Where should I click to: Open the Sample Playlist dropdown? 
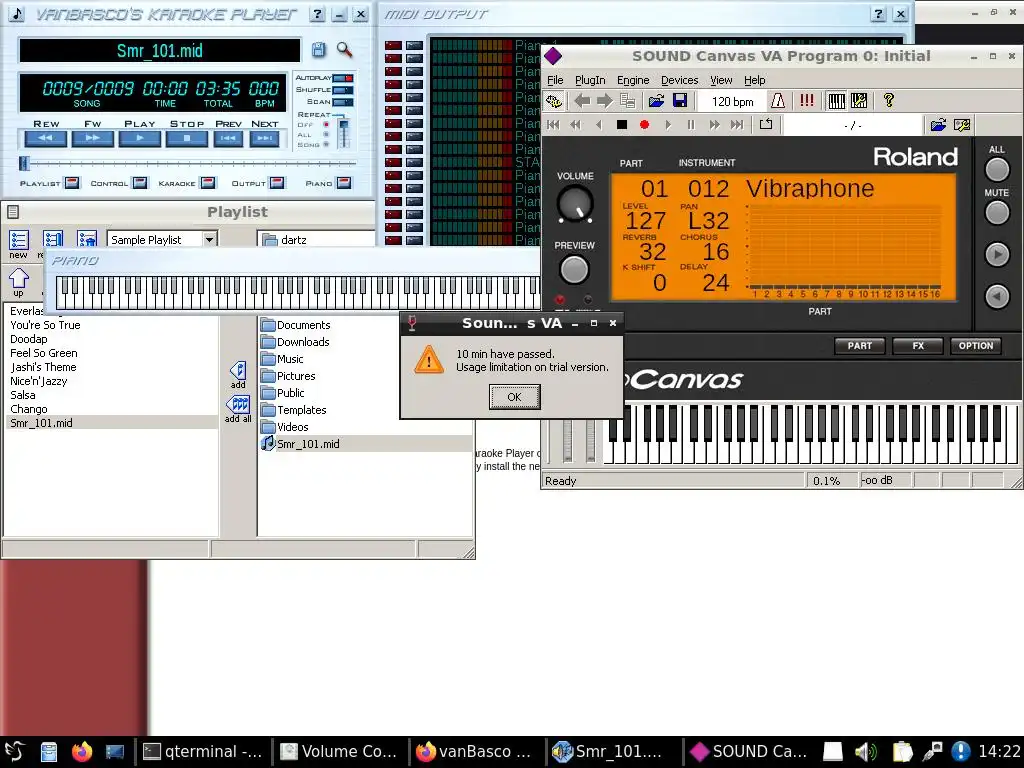click(209, 240)
